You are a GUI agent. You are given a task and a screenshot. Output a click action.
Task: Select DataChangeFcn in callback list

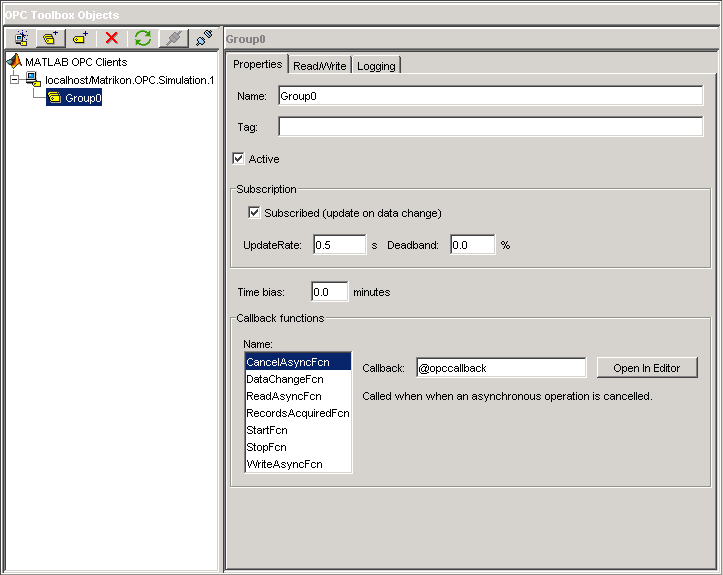coord(298,379)
